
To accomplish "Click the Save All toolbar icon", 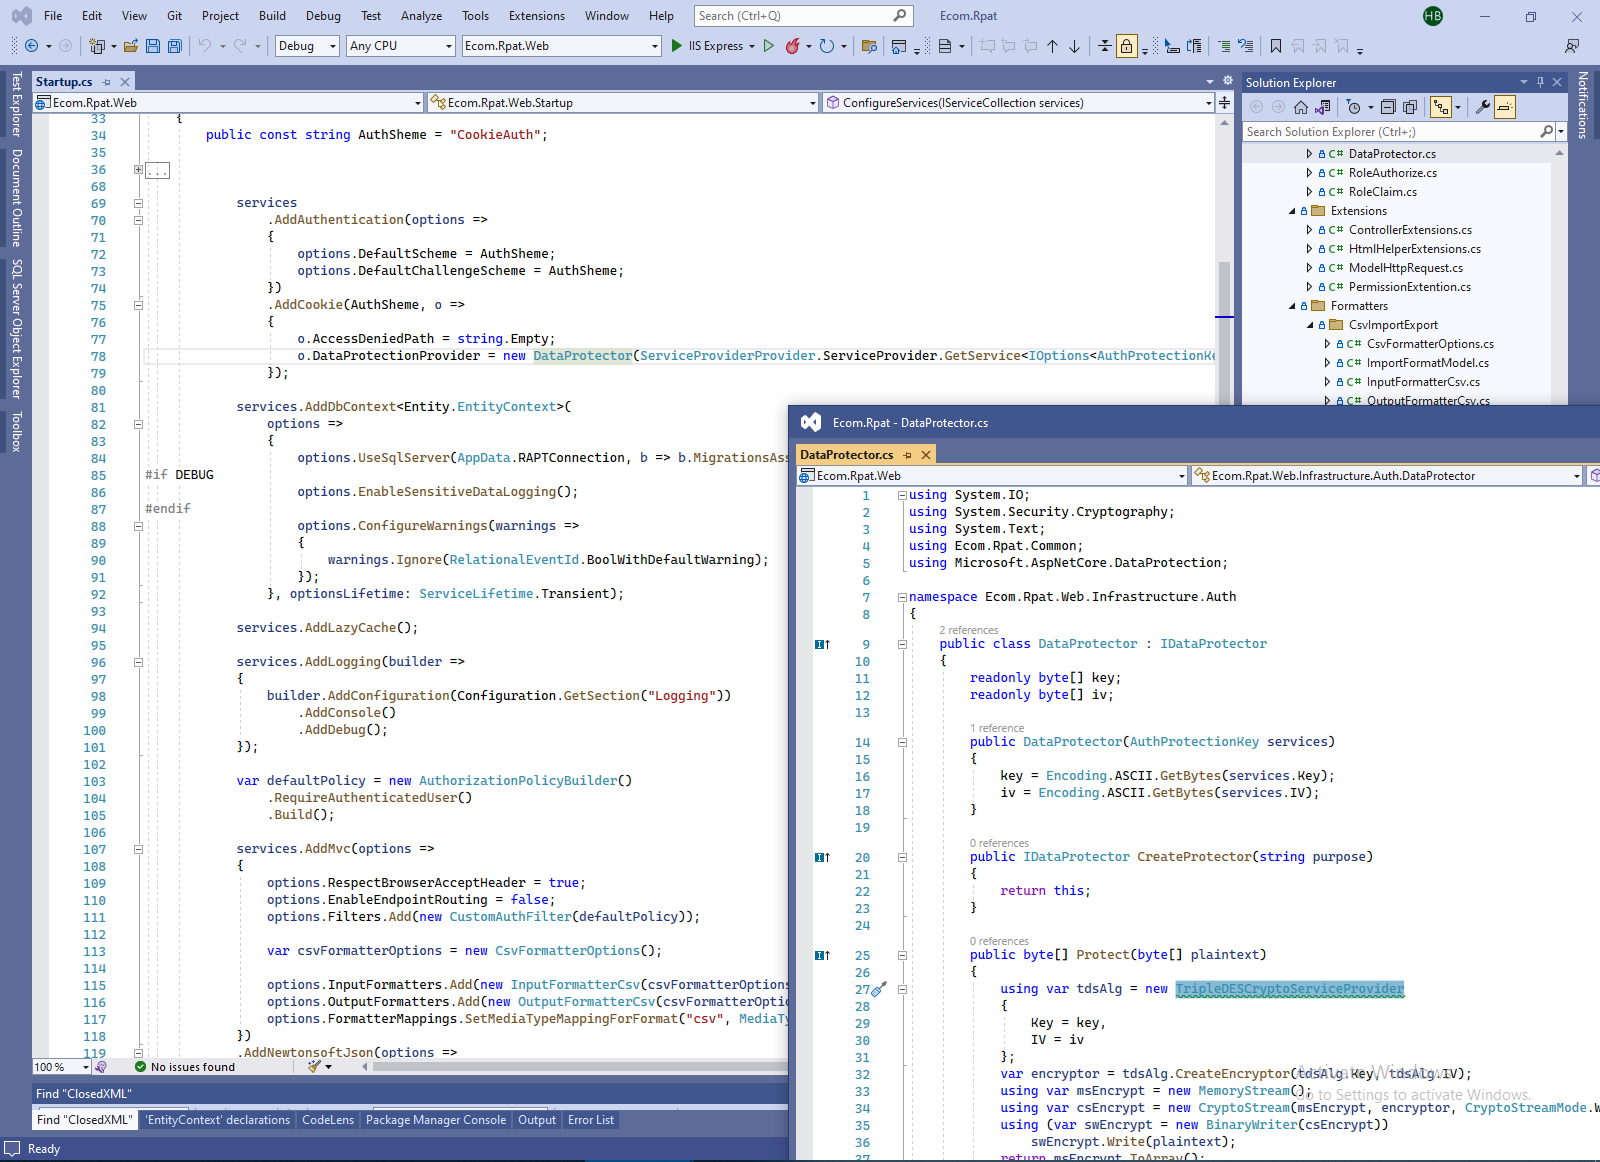I will pyautogui.click(x=175, y=46).
